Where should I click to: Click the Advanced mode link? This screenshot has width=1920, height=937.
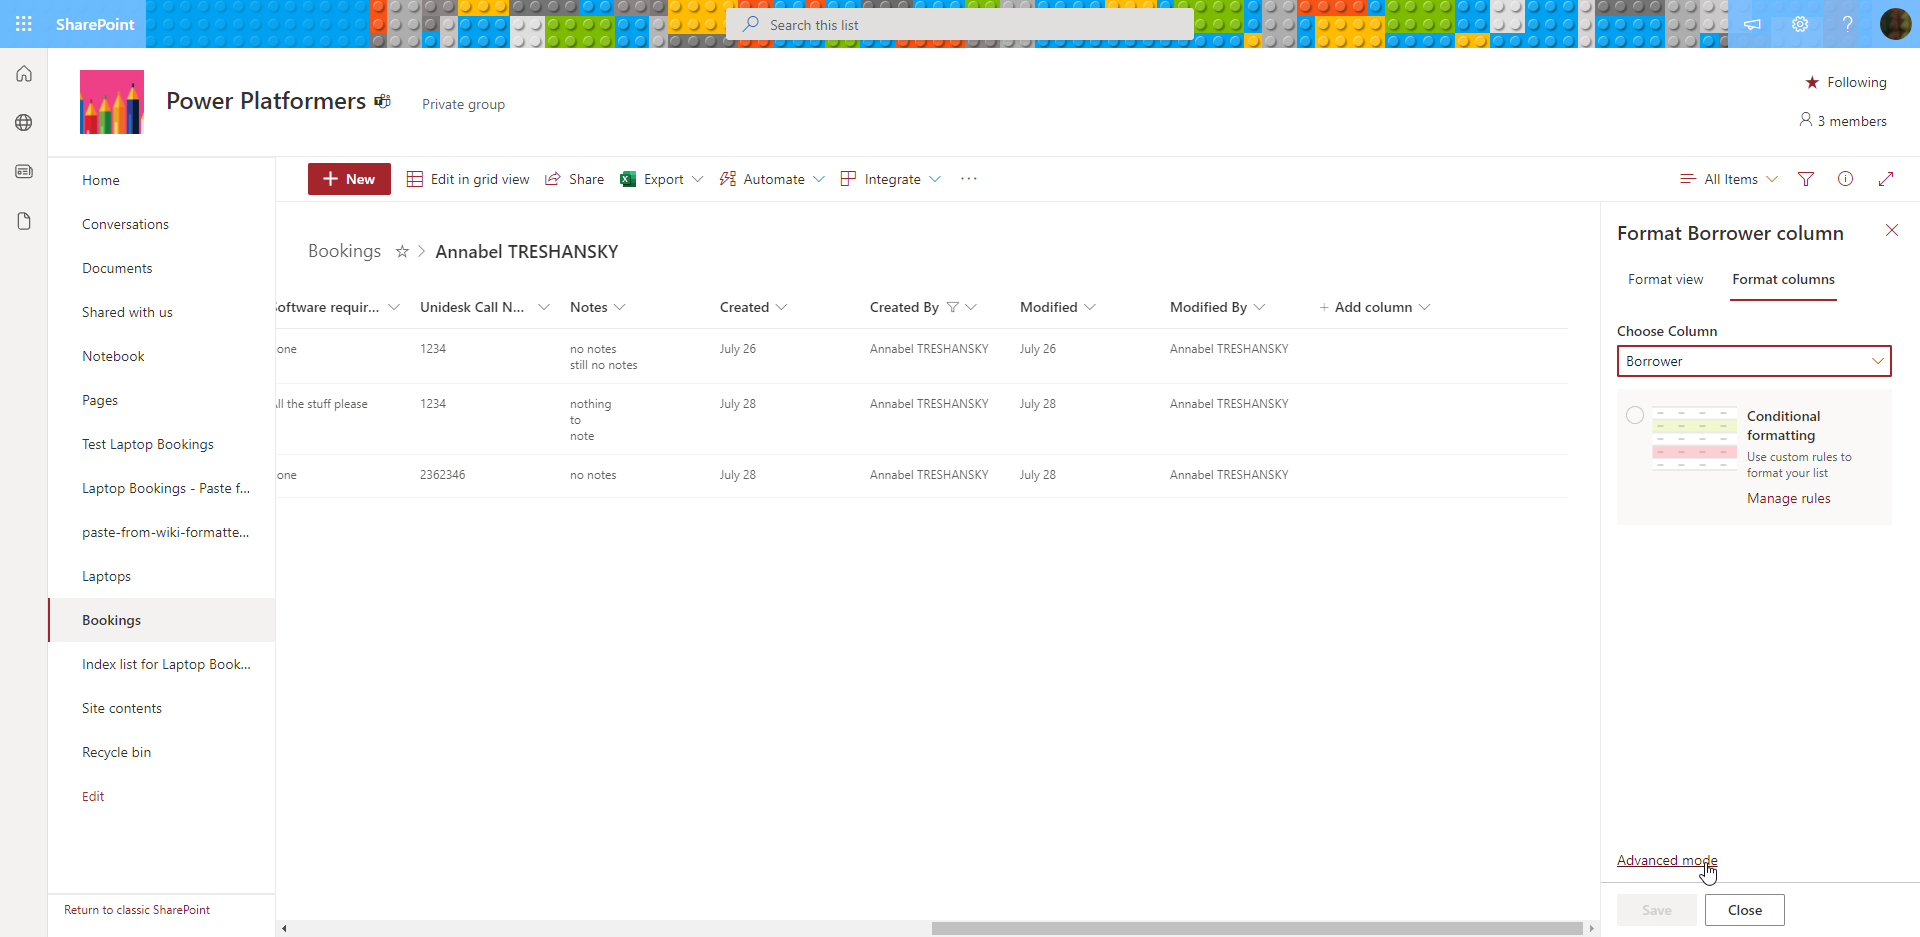1667,860
